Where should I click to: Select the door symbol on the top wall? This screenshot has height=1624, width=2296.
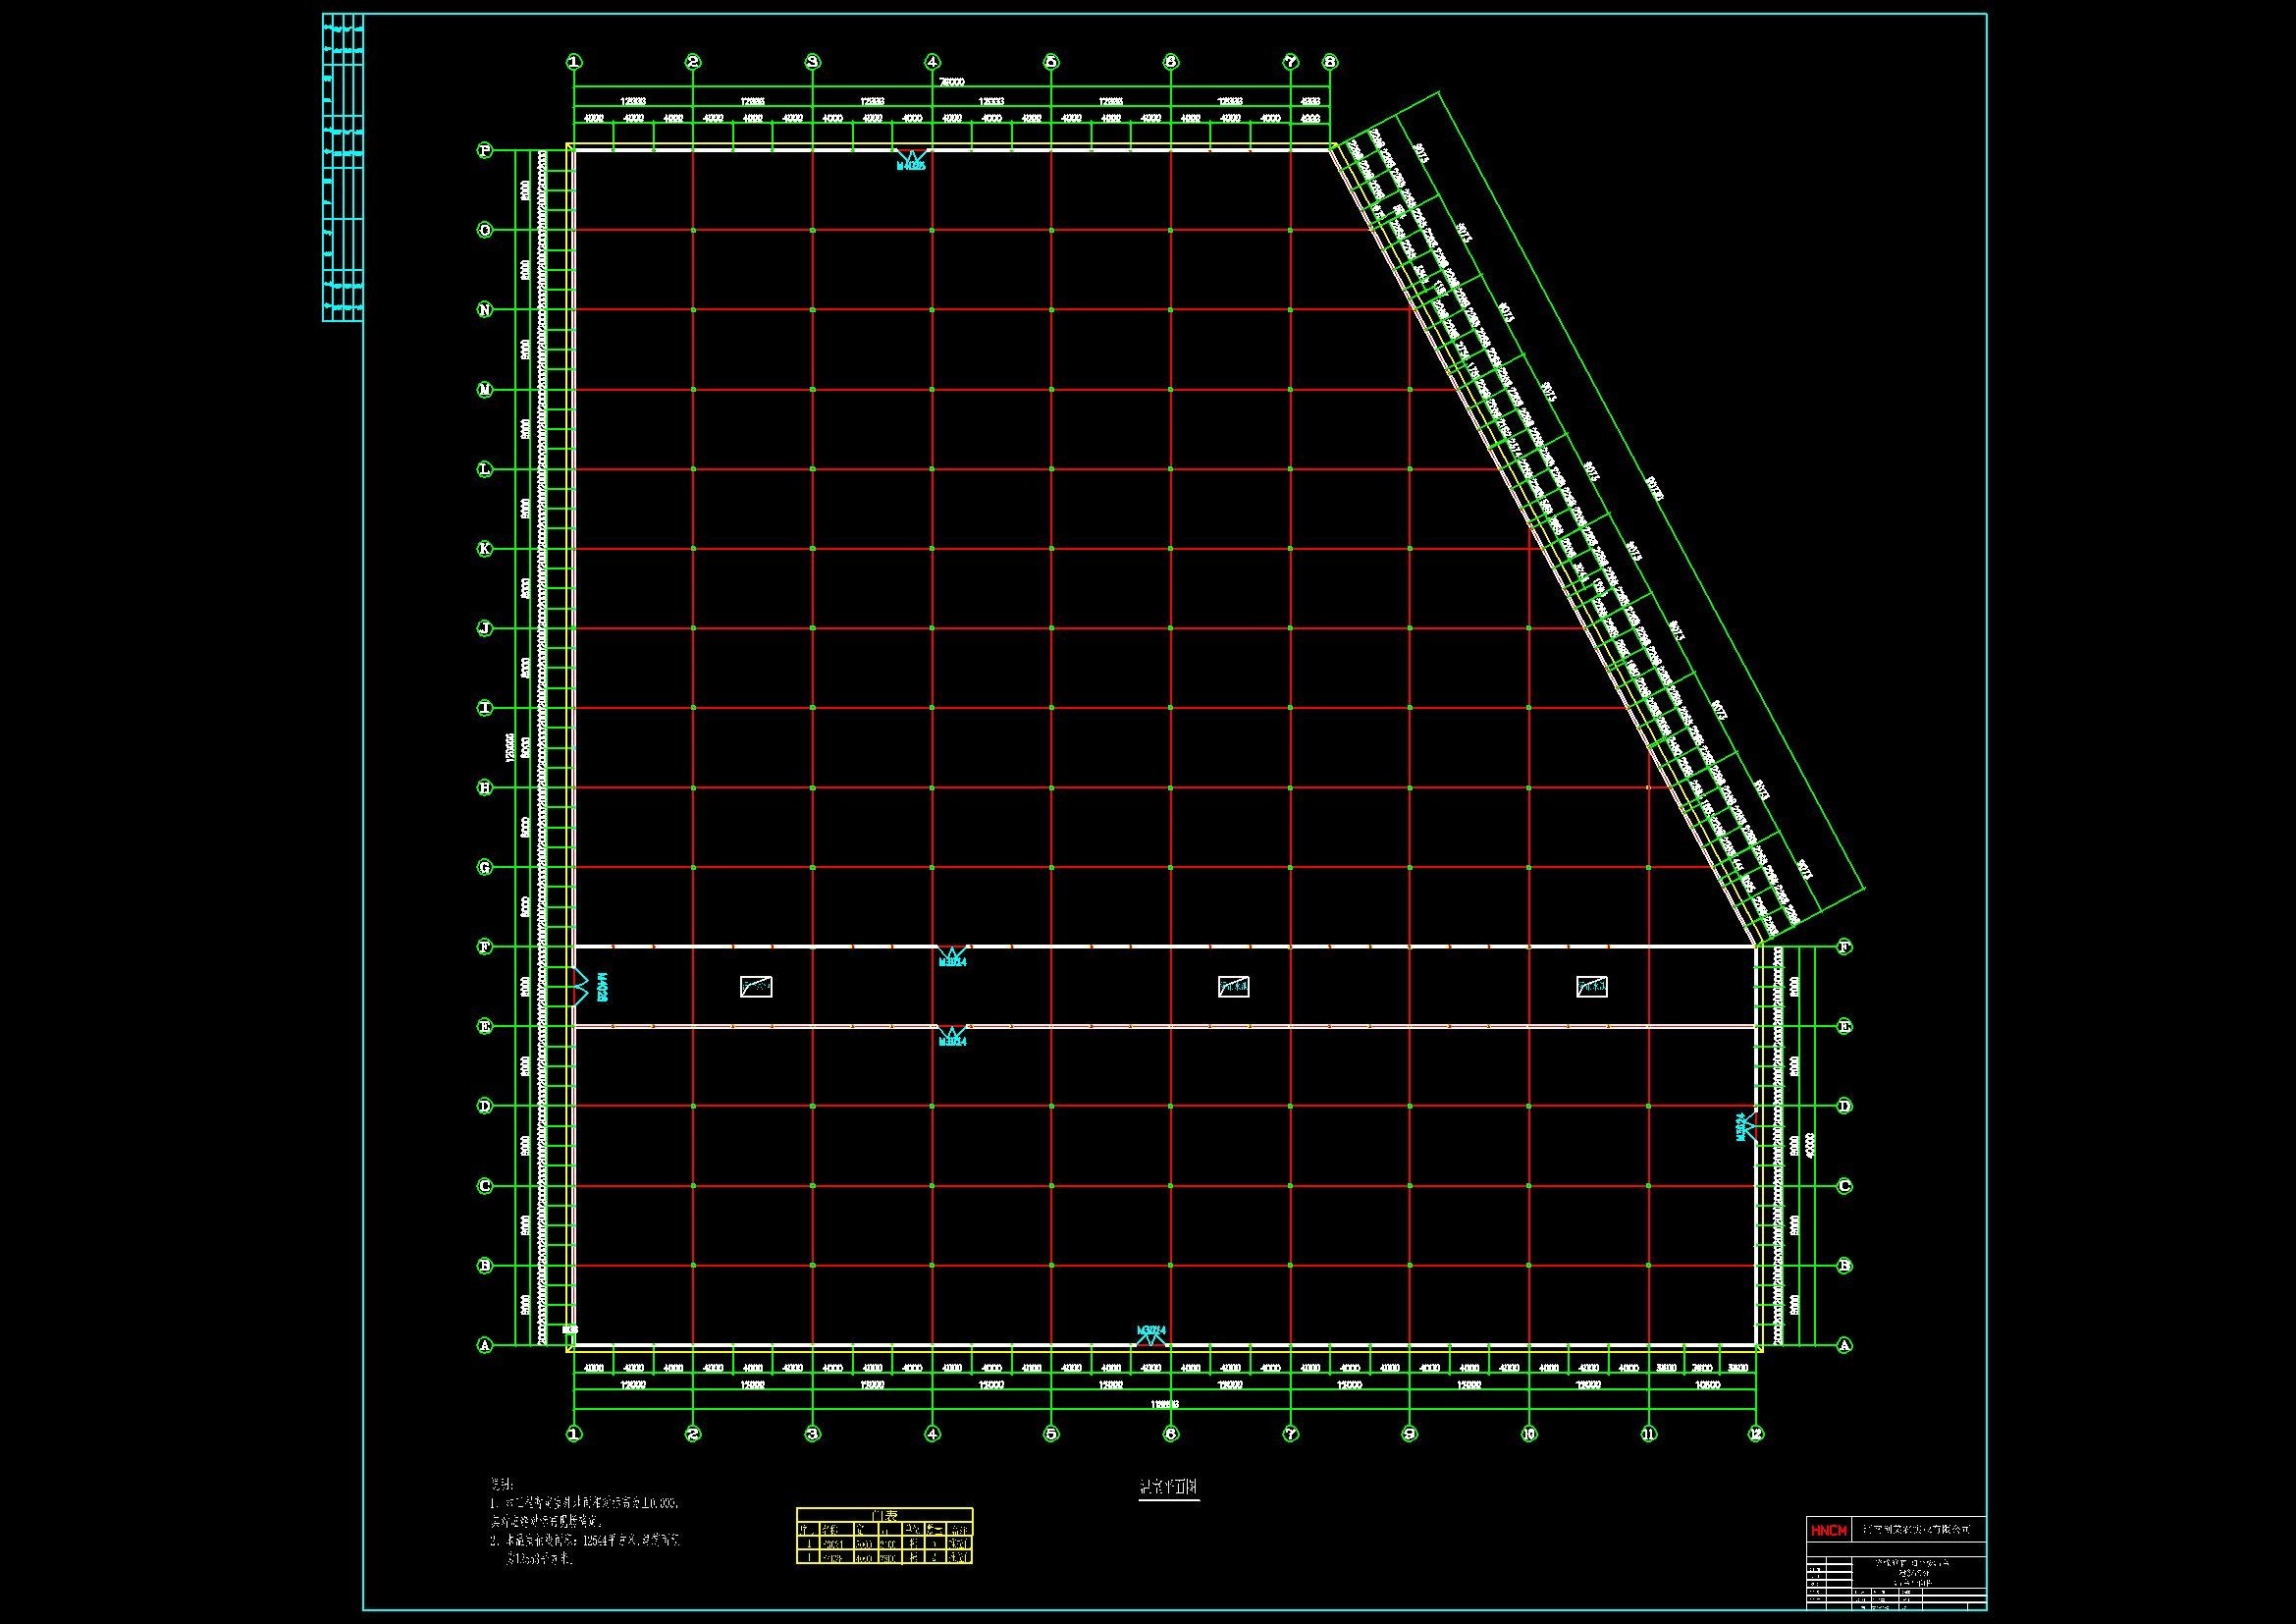[x=911, y=160]
